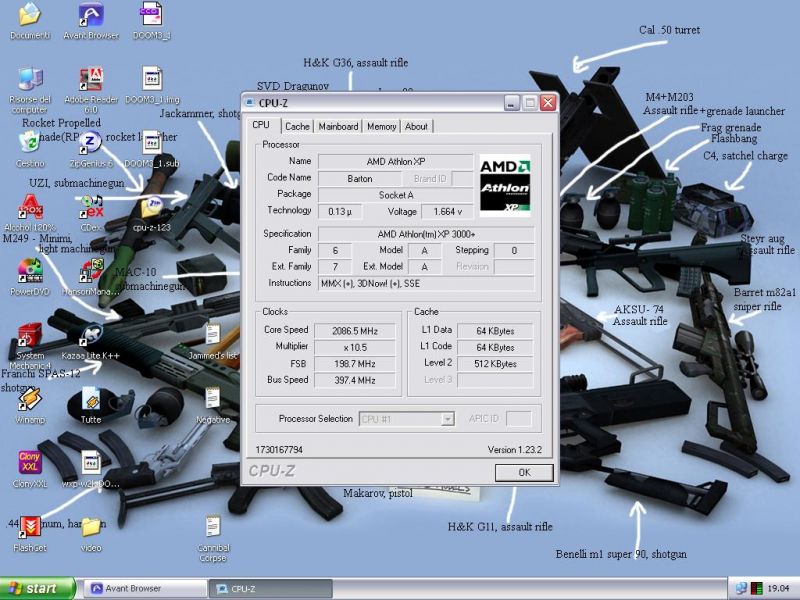This screenshot has height=600, width=800.
Task: Click the CPU-Z title bar icon
Action: (249, 103)
